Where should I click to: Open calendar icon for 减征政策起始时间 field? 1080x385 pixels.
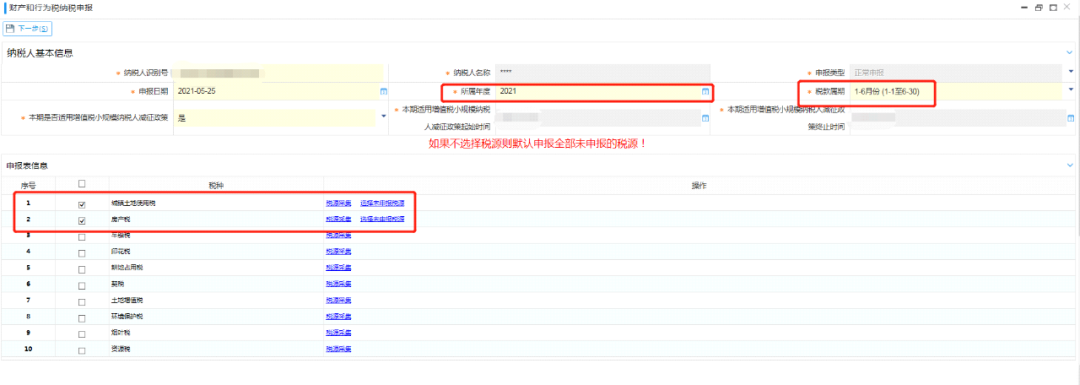pyautogui.click(x=705, y=118)
